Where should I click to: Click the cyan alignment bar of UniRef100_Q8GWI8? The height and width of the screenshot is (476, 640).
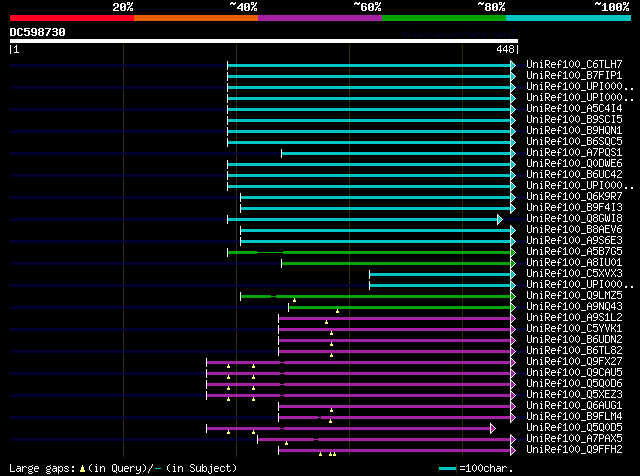362,220
